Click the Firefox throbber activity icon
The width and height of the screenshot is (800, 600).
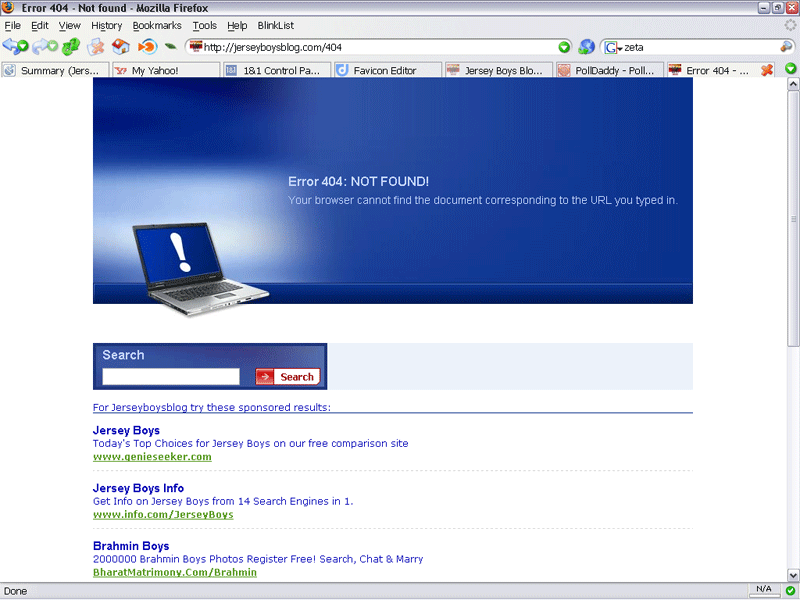(790, 25)
